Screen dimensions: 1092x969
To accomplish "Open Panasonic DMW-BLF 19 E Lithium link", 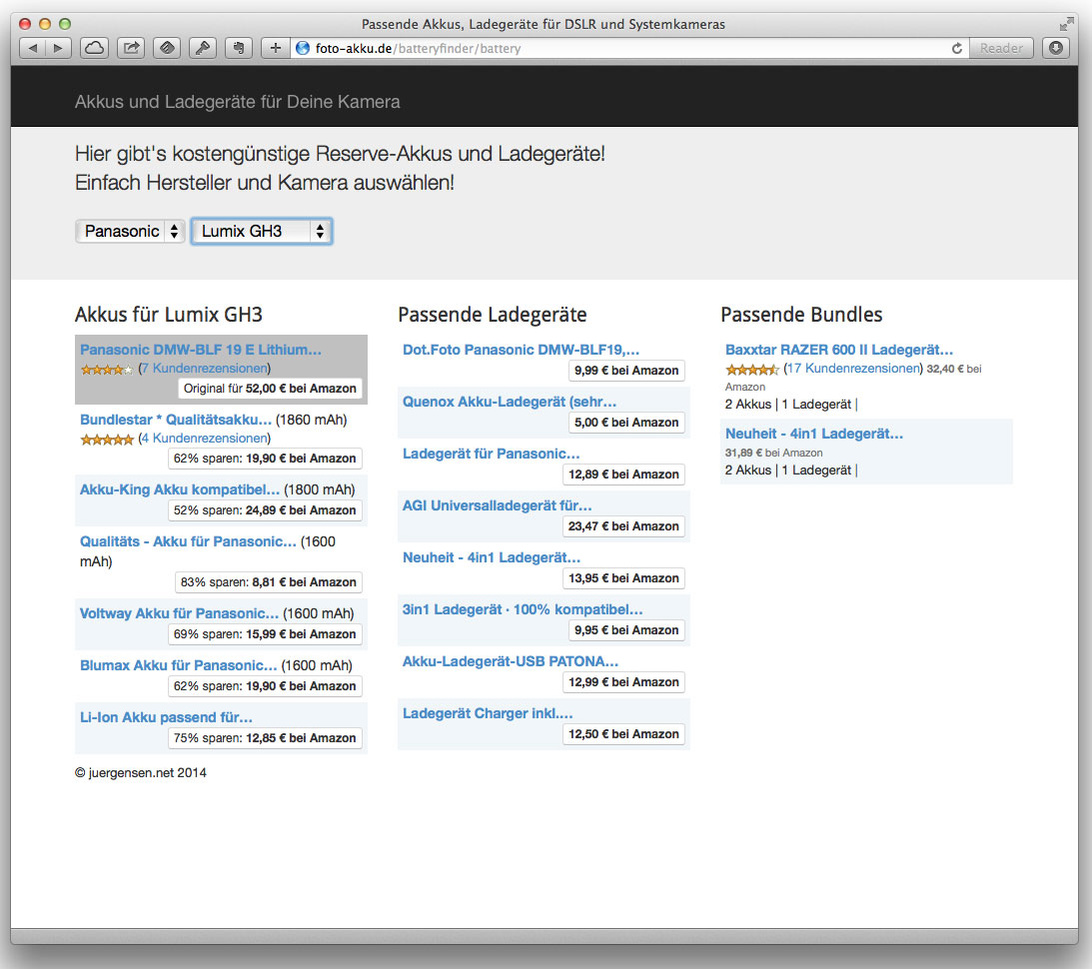I will (x=200, y=350).
